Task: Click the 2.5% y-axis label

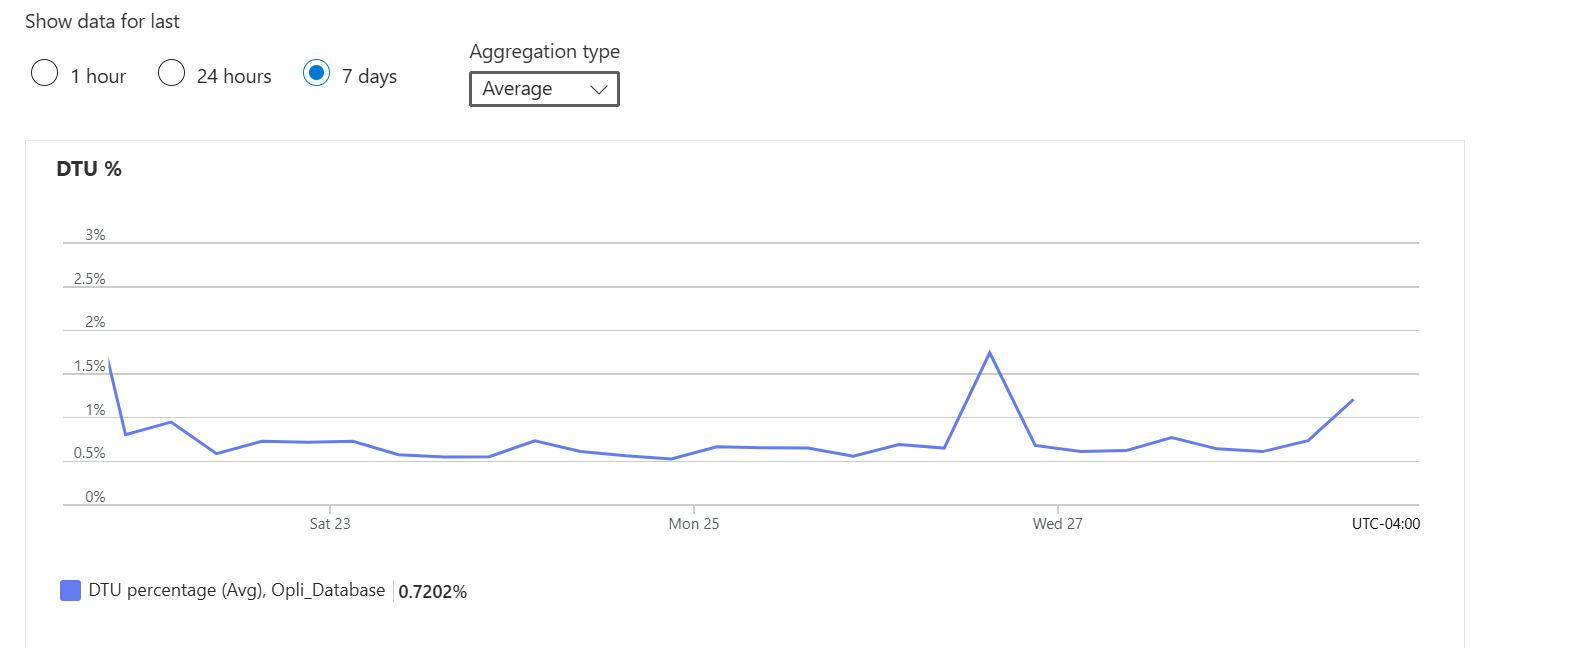Action: 90,279
